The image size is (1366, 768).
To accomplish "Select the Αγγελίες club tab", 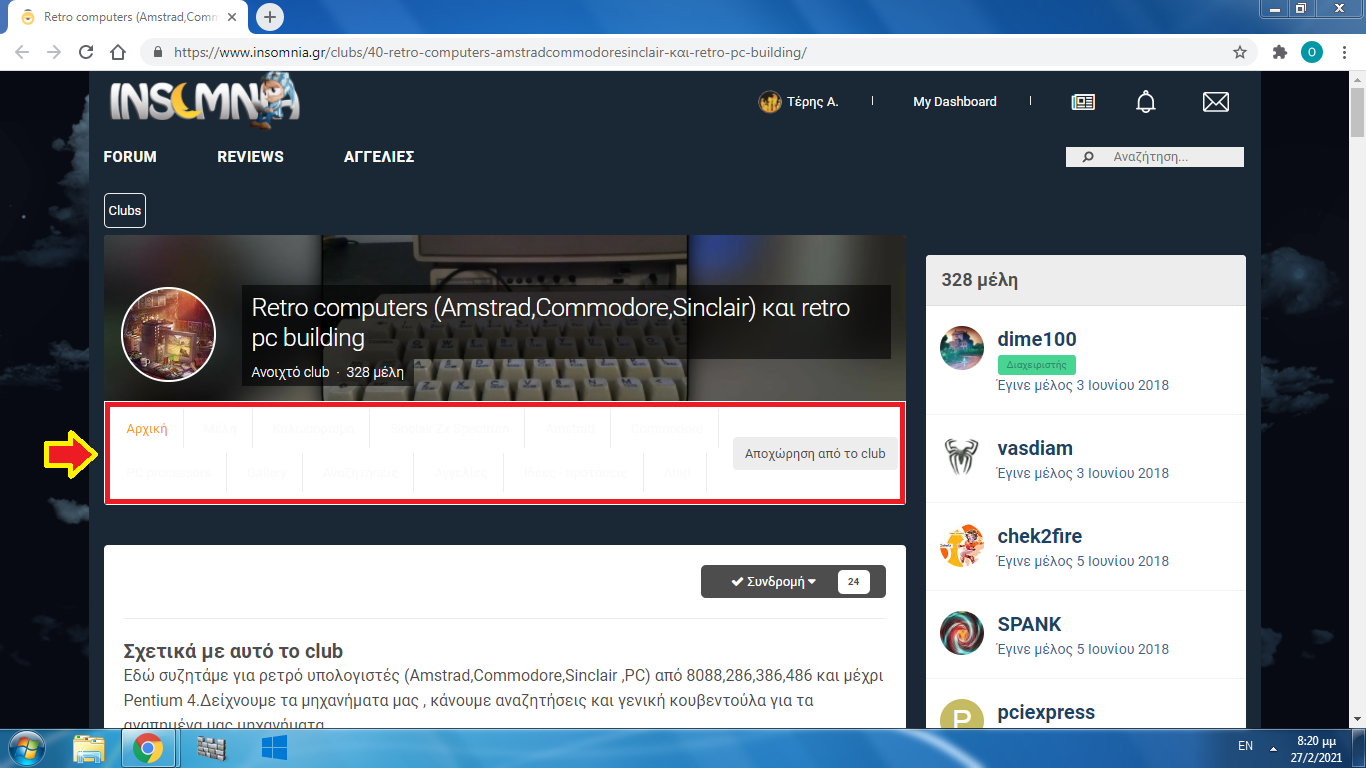I will (x=460, y=472).
